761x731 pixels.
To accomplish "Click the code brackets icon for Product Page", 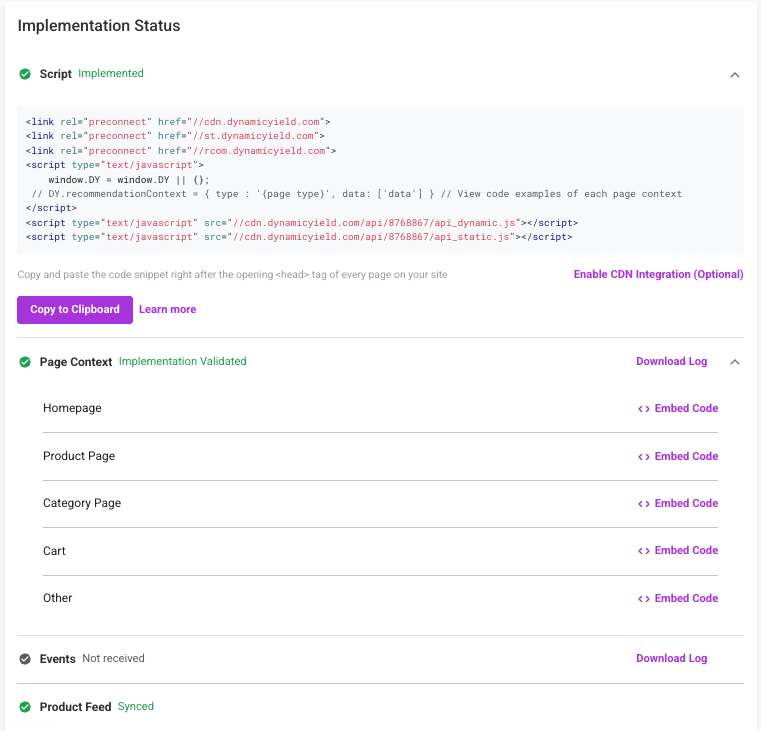I will click(x=644, y=457).
